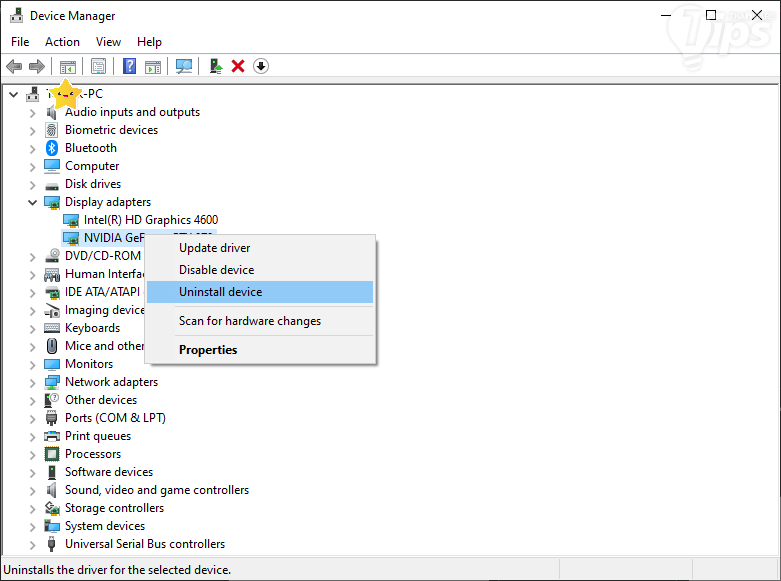Click the show/hide console tree icon

pyautogui.click(x=68, y=66)
